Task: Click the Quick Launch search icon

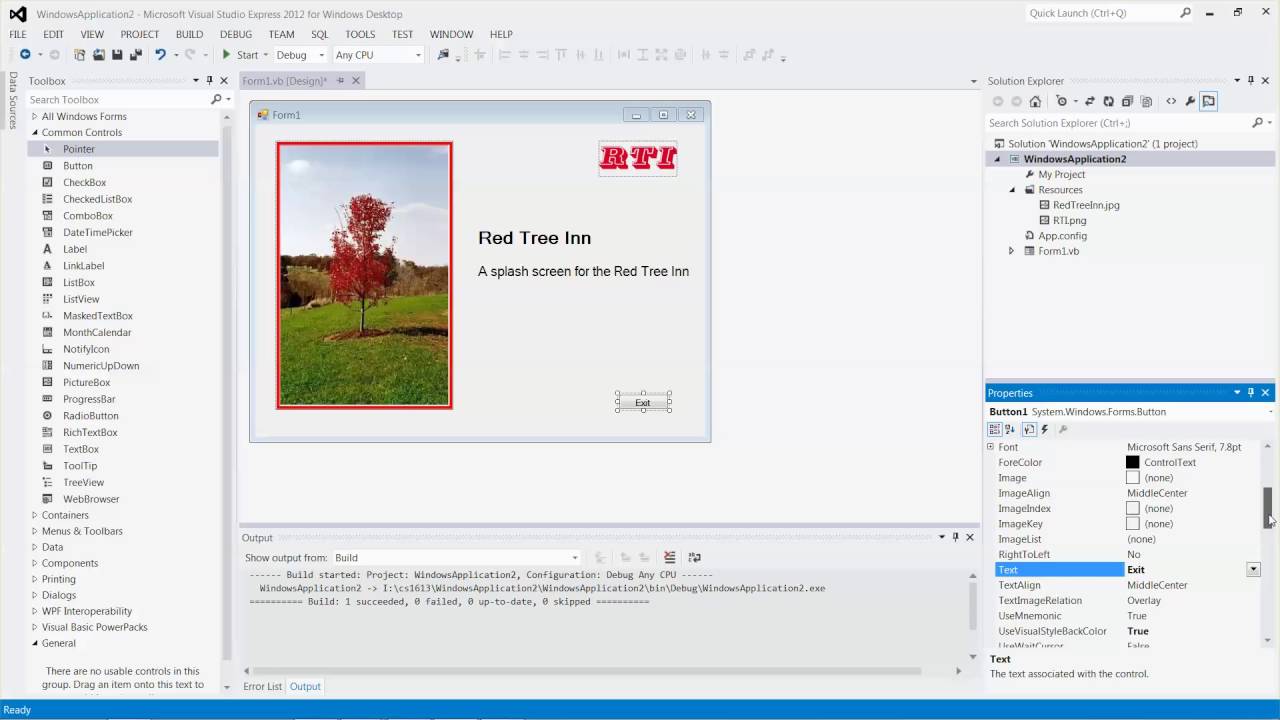Action: (1185, 13)
